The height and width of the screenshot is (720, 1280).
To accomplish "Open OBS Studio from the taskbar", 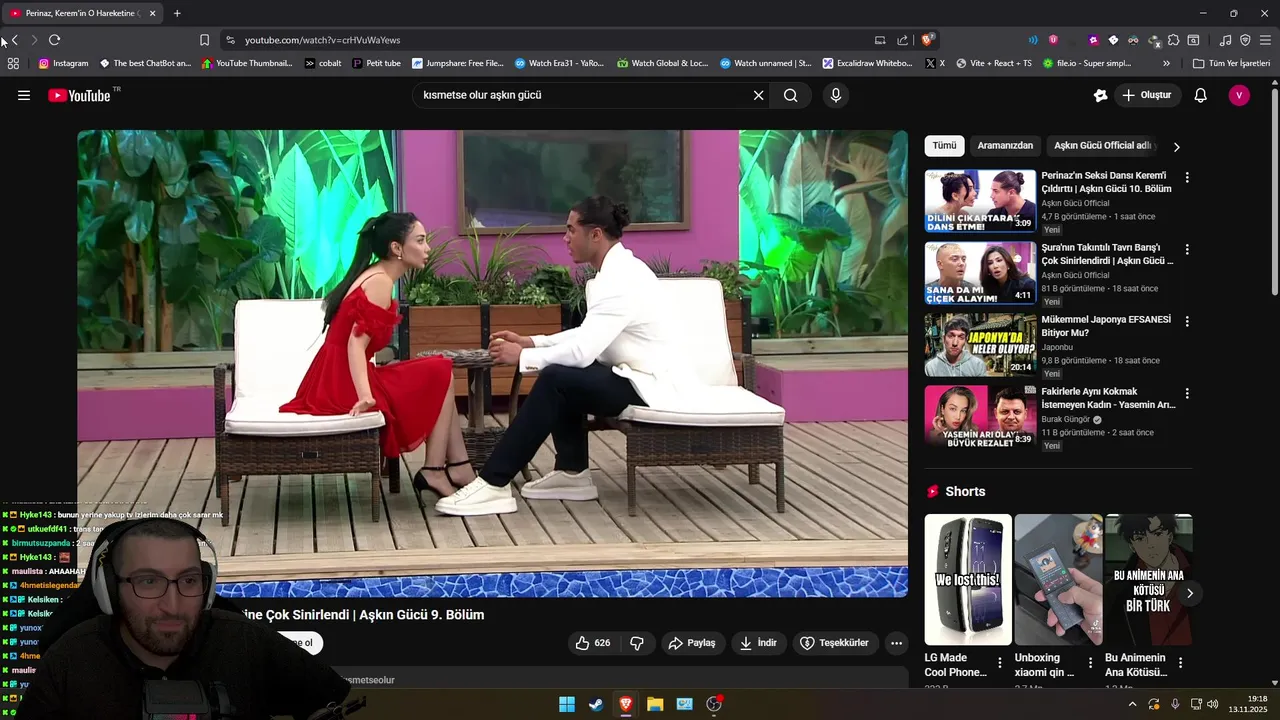I will 714,704.
